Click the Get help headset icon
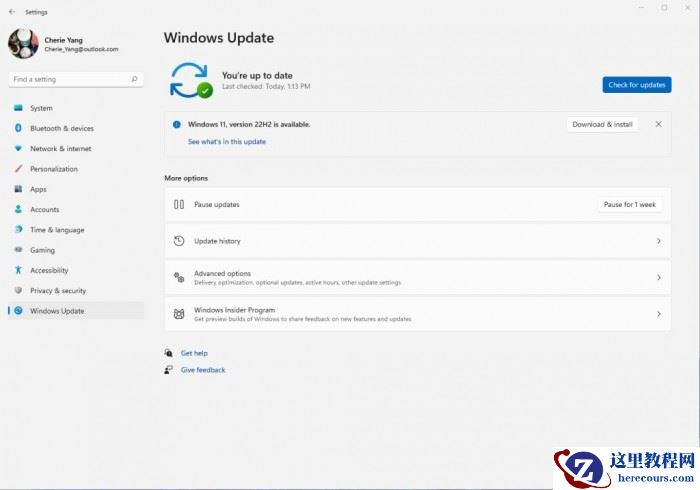 (168, 353)
